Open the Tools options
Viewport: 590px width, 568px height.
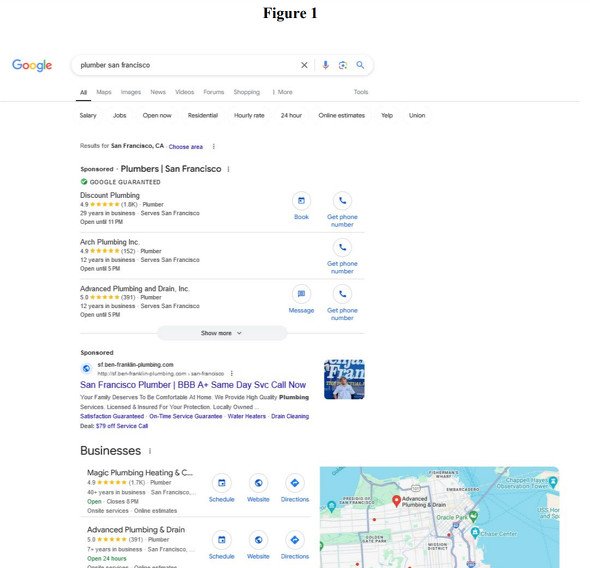[361, 92]
